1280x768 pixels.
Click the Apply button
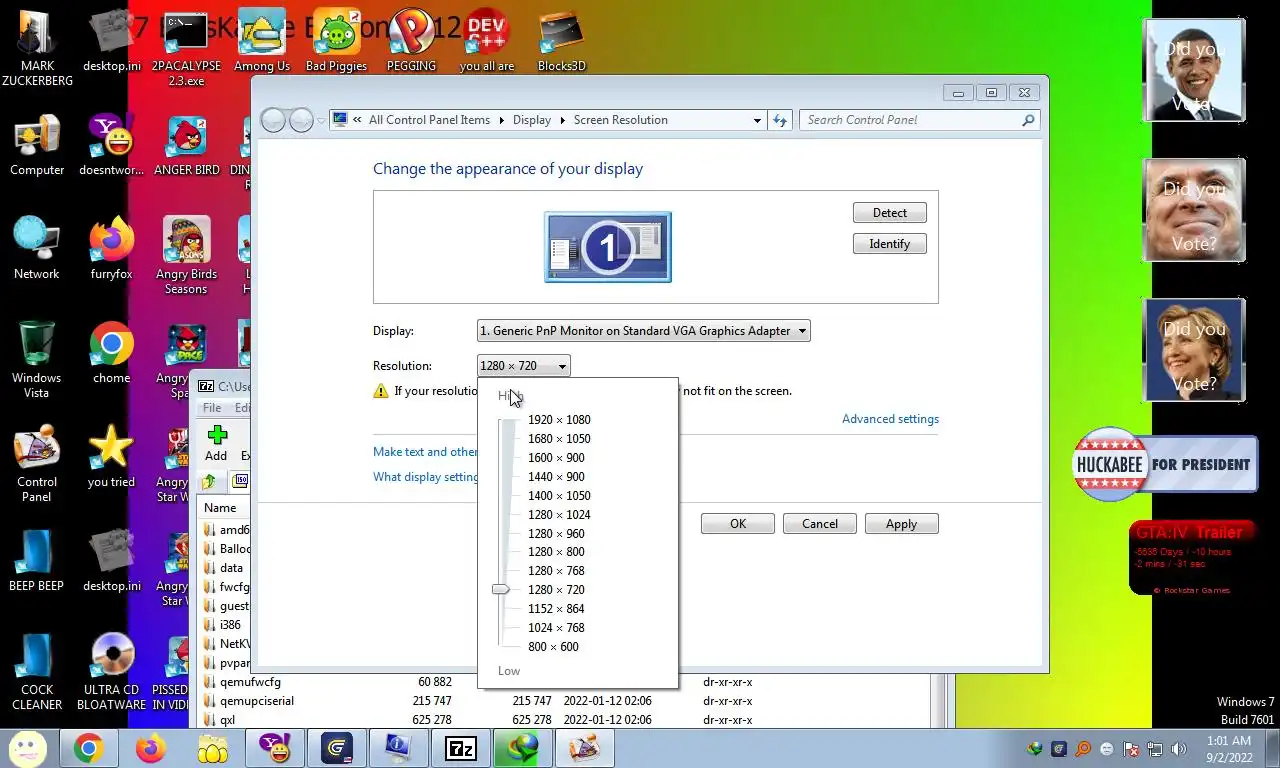(x=901, y=524)
